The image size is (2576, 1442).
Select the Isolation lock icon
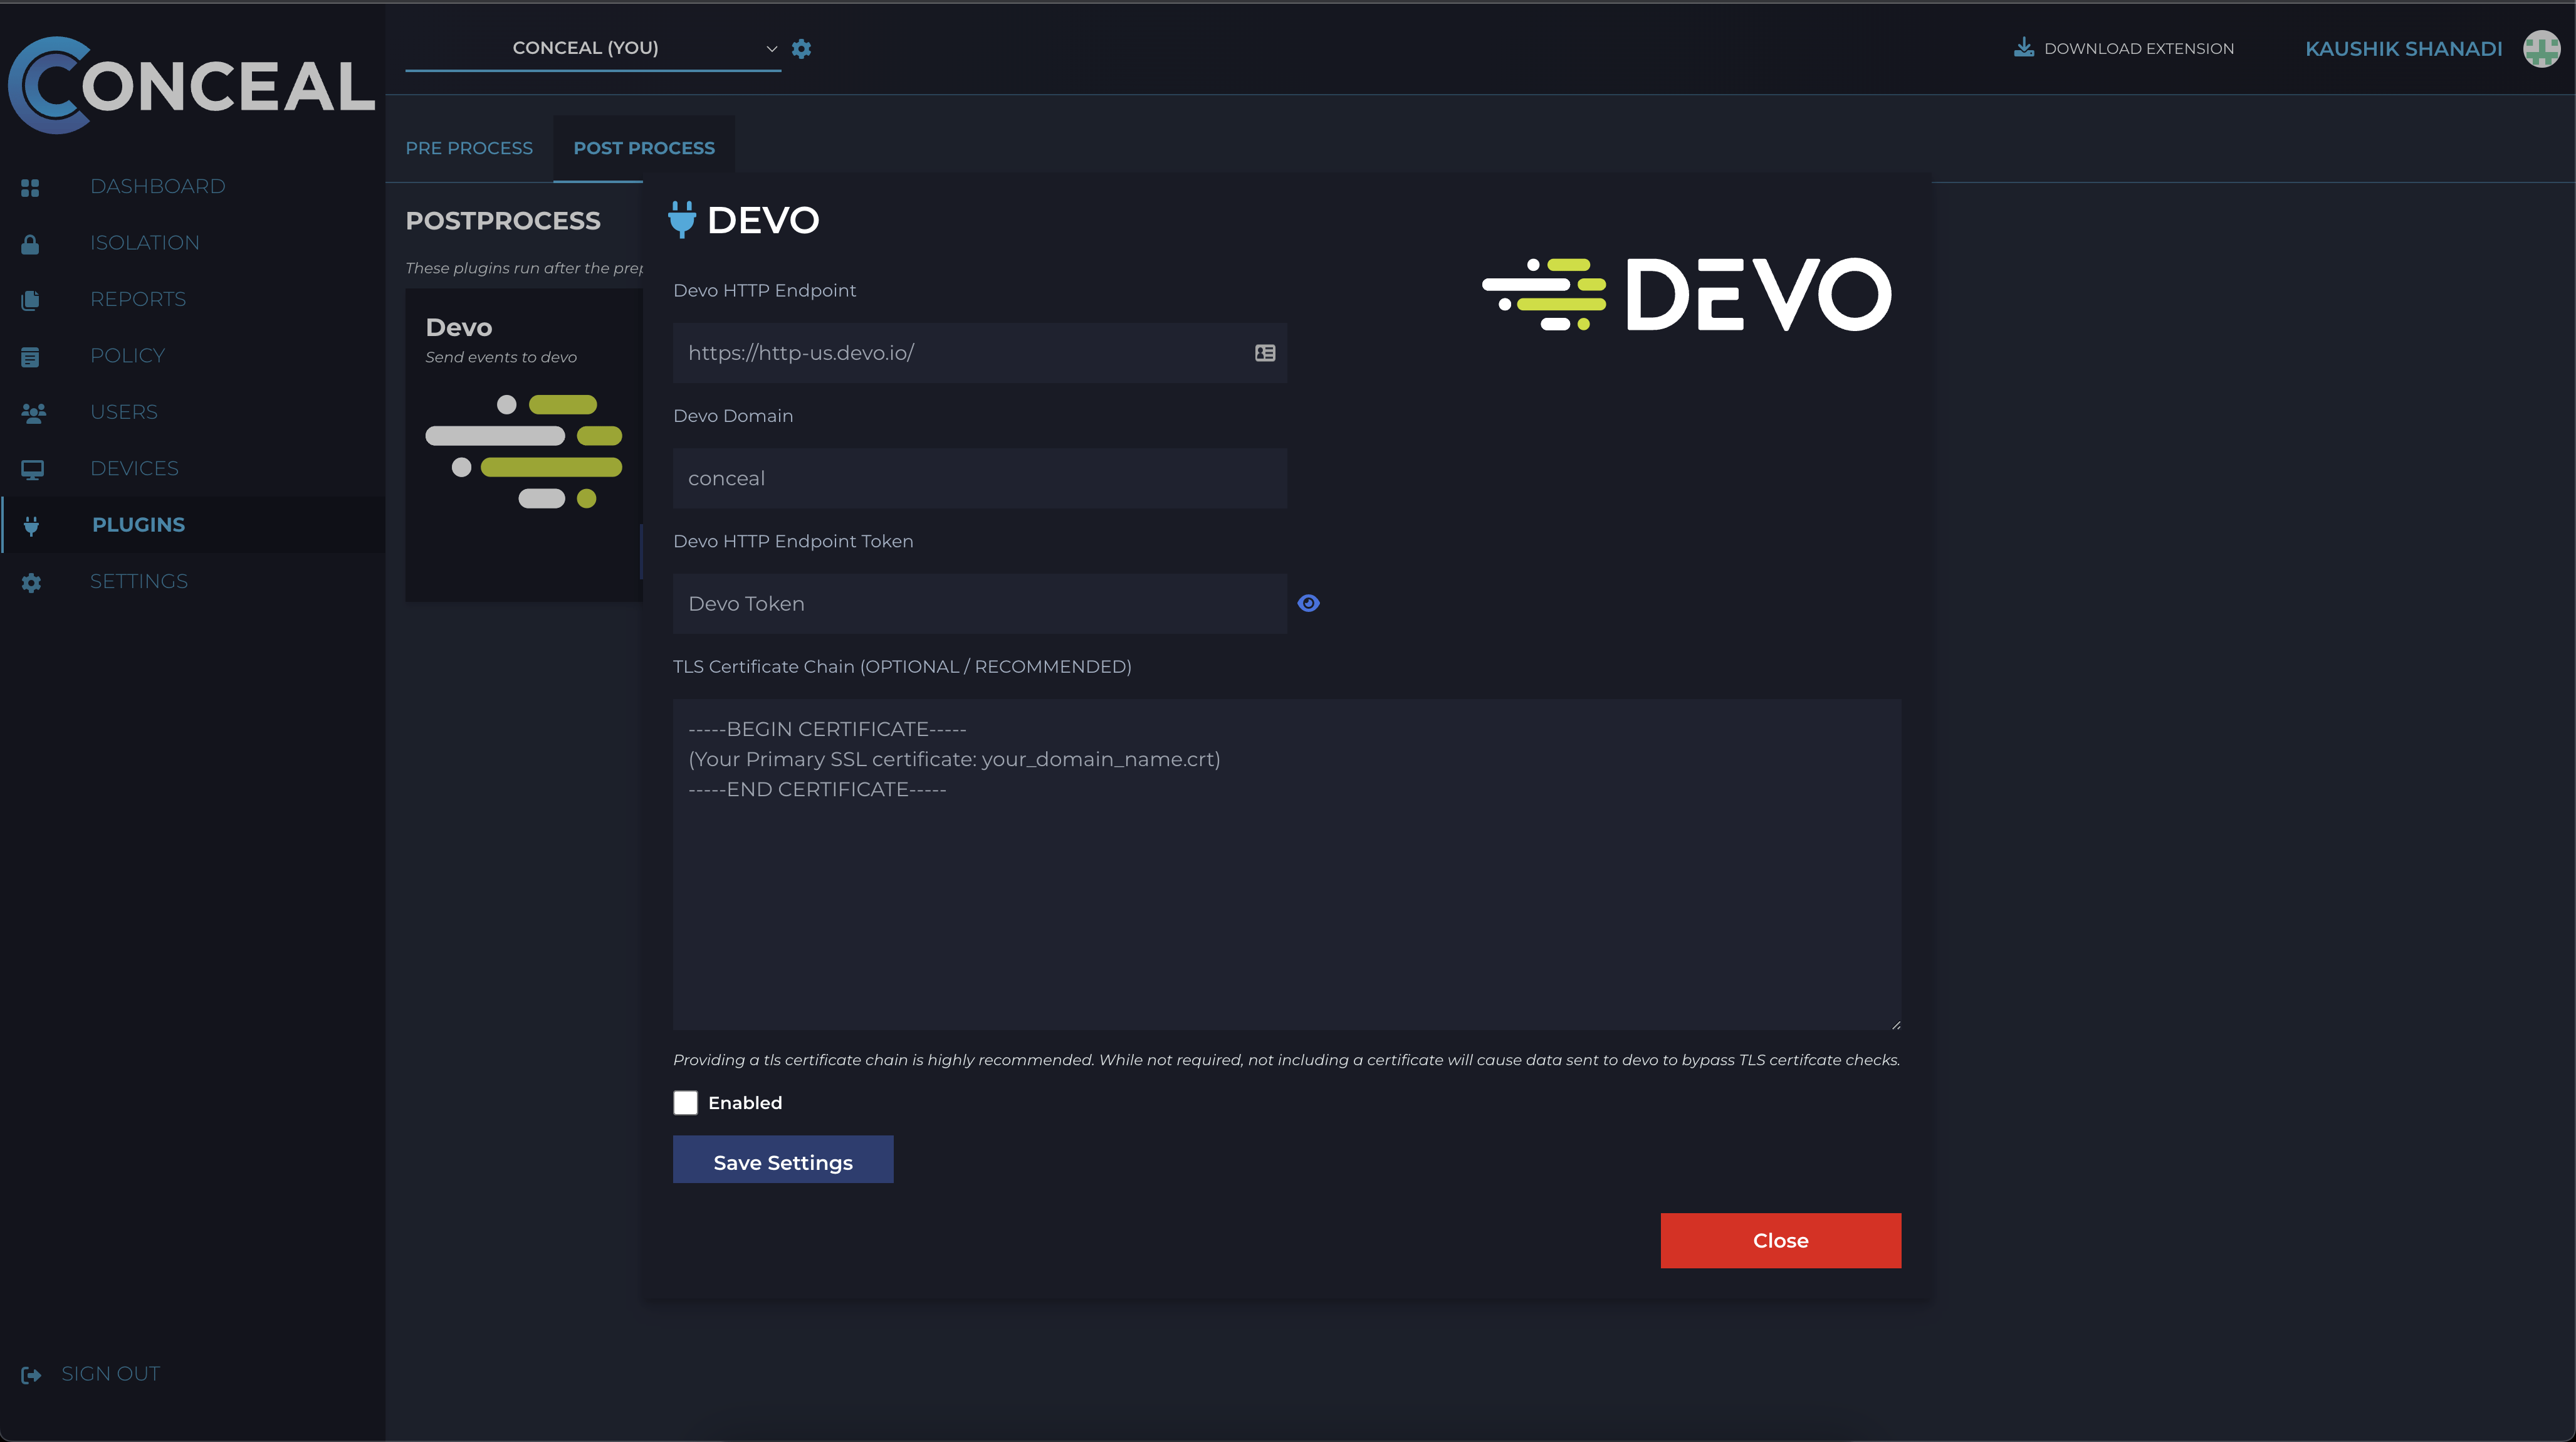coord(31,243)
